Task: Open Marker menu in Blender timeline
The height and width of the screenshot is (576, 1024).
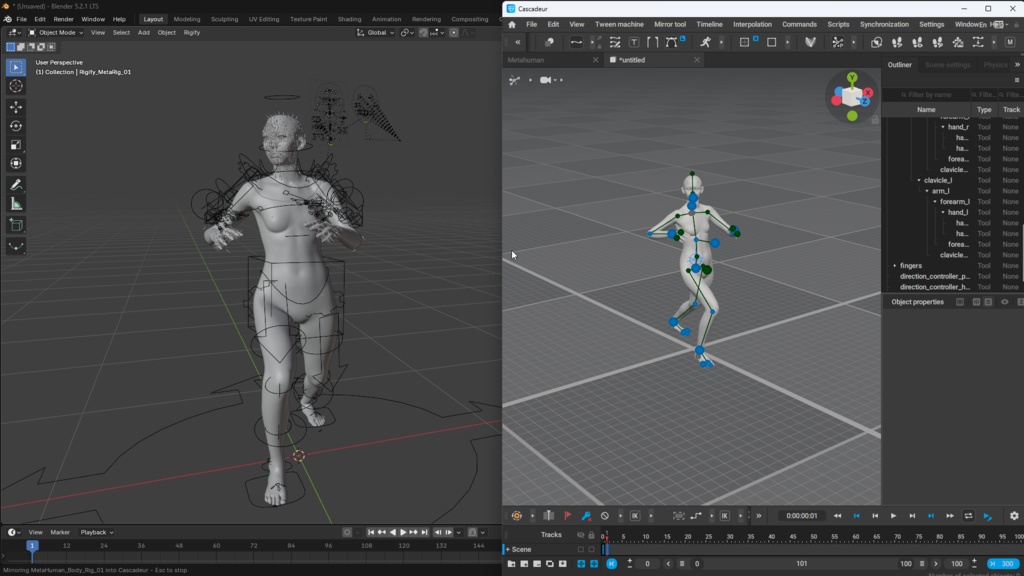Action: tap(60, 532)
